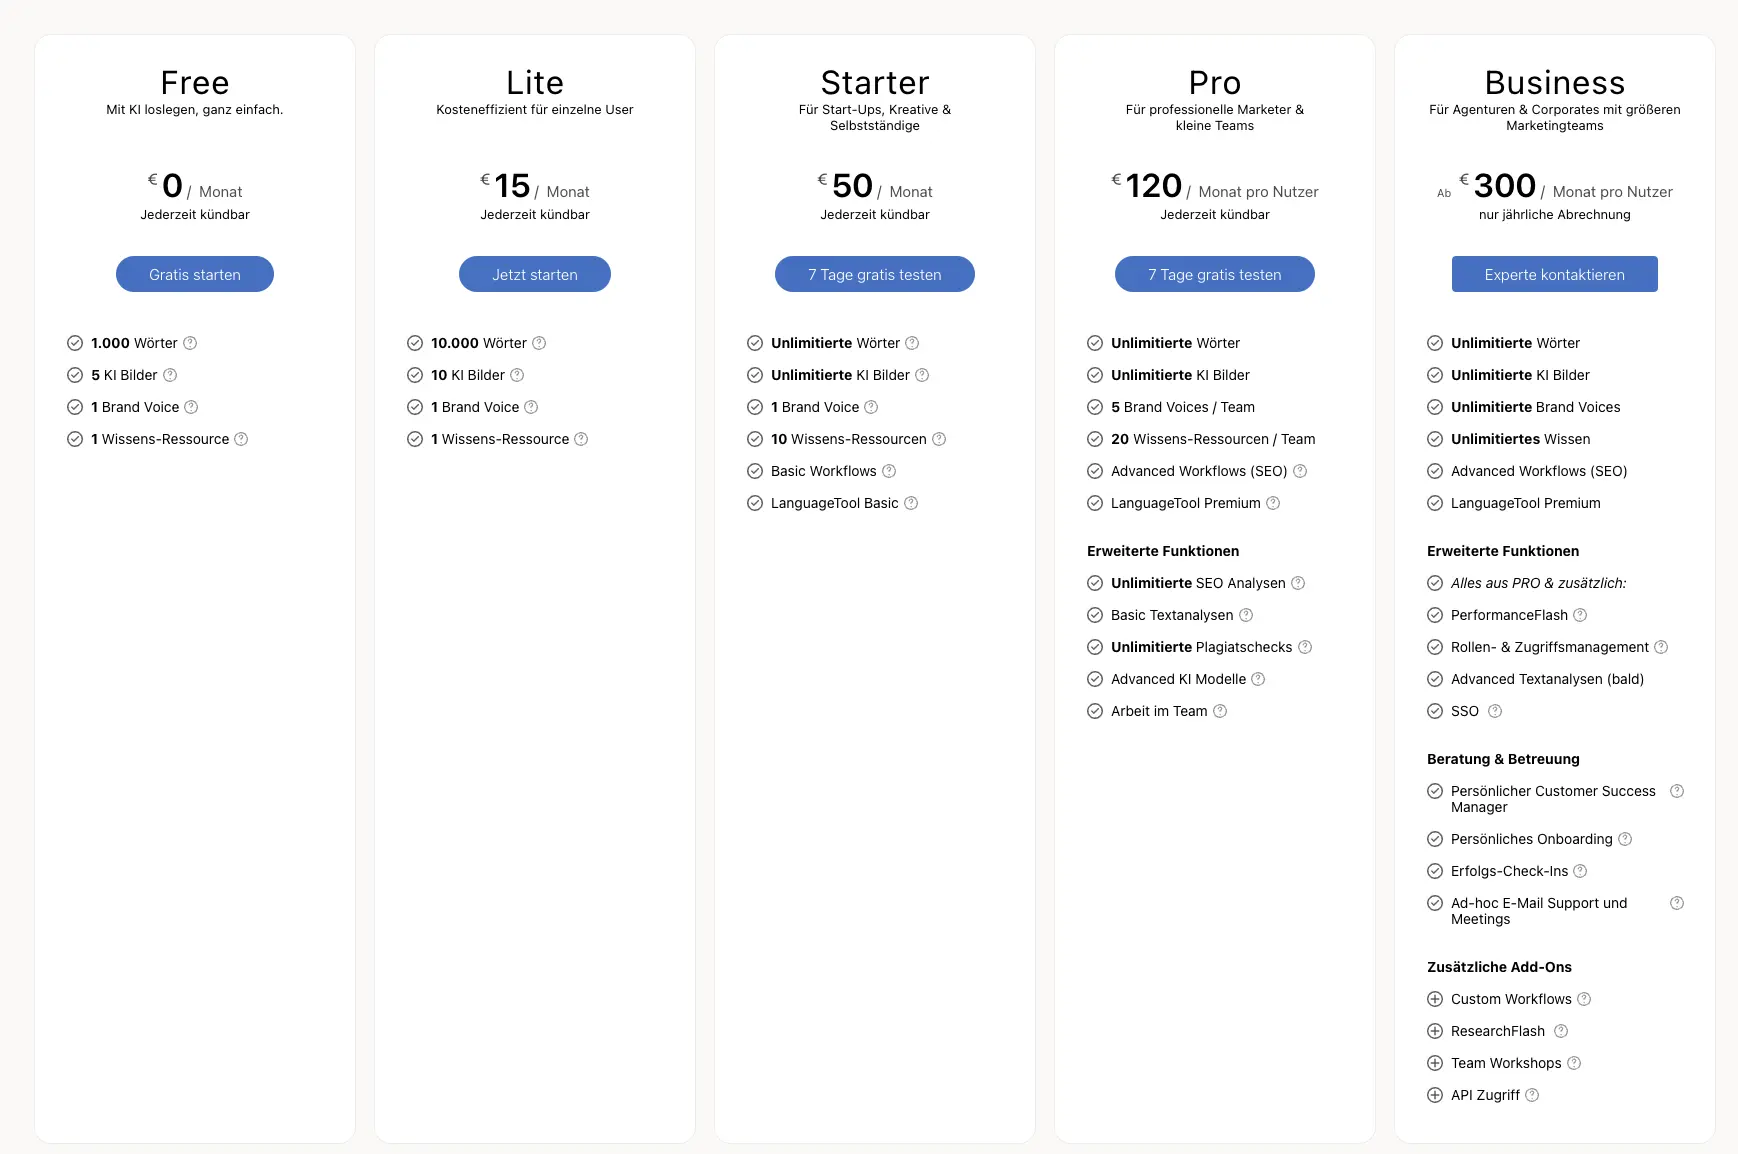This screenshot has width=1738, height=1154.
Task: Click Experte kontaktieren button
Action: 1555,274
